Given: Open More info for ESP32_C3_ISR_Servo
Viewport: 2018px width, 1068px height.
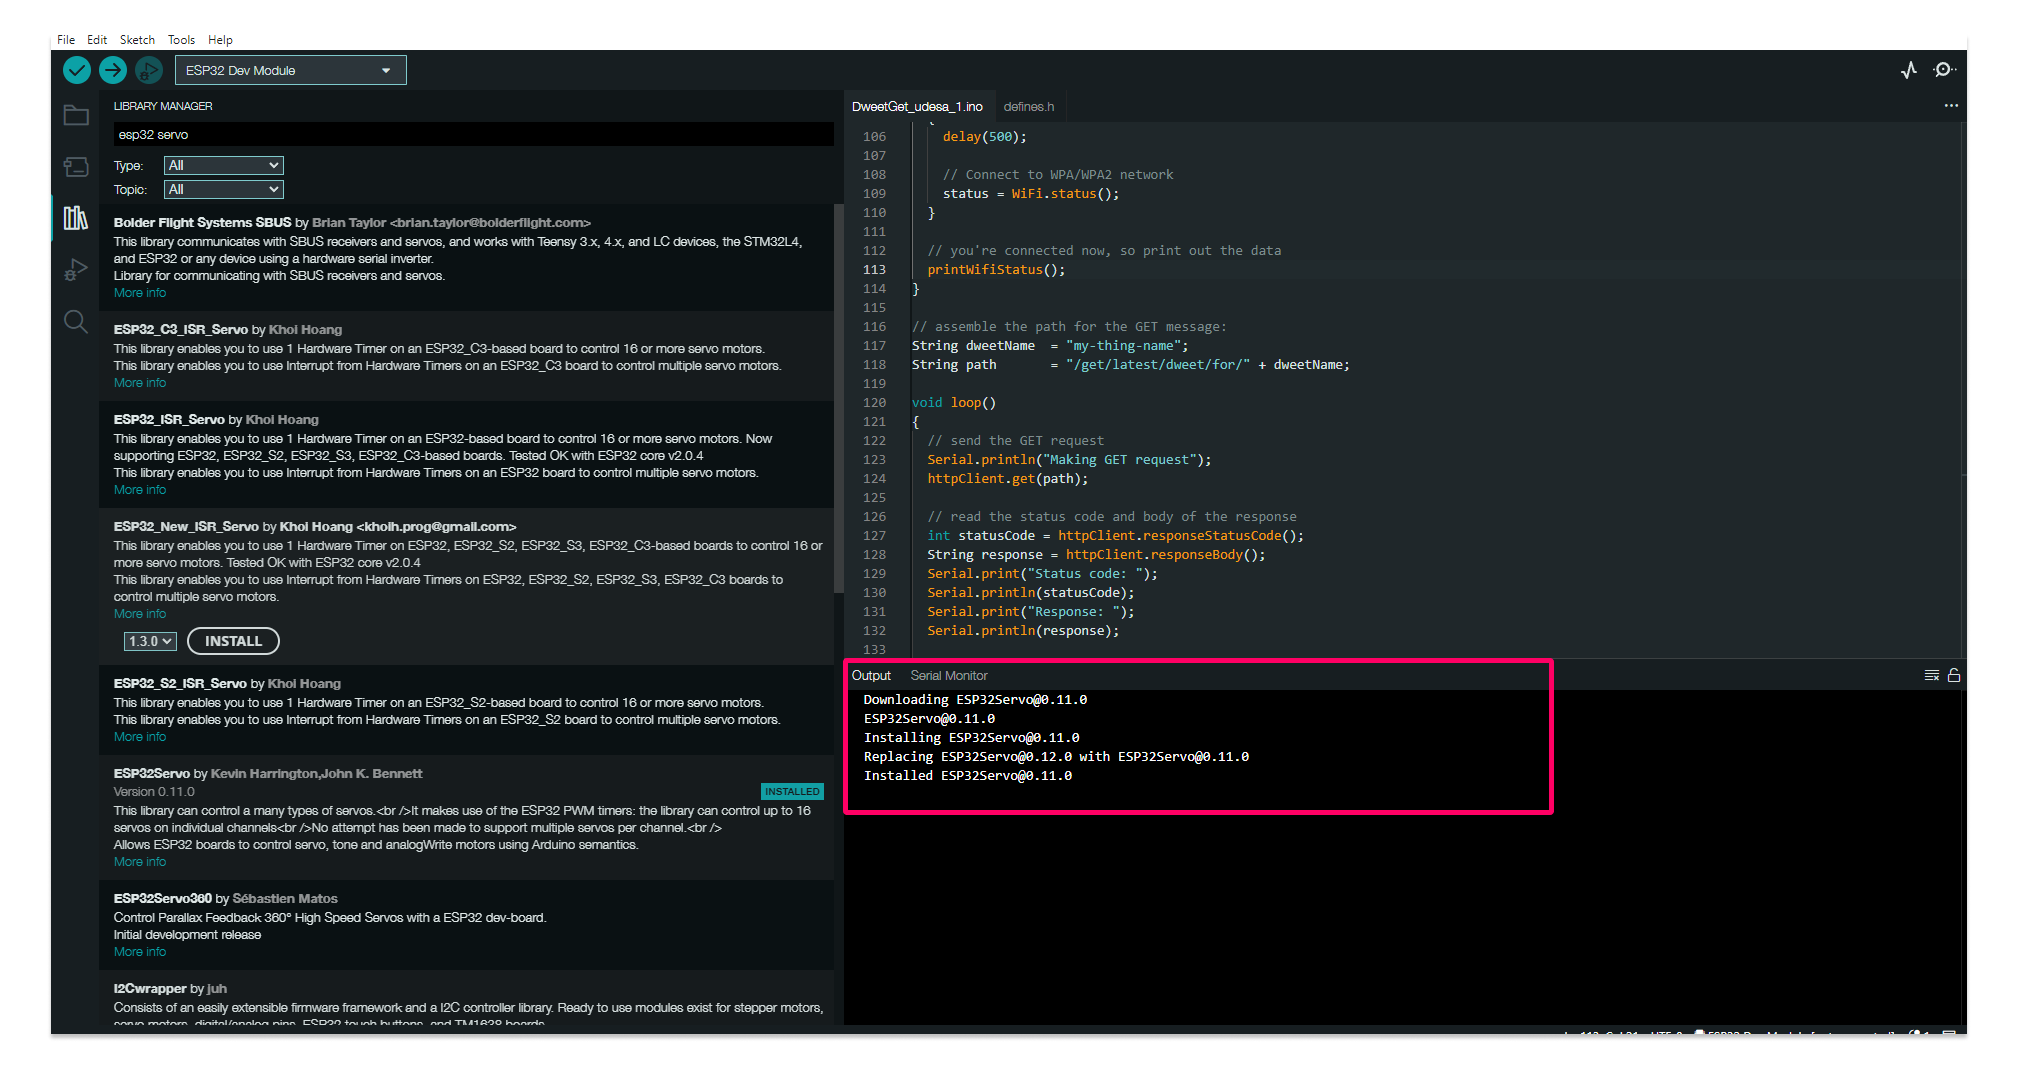Looking at the screenshot, I should pyautogui.click(x=140, y=383).
